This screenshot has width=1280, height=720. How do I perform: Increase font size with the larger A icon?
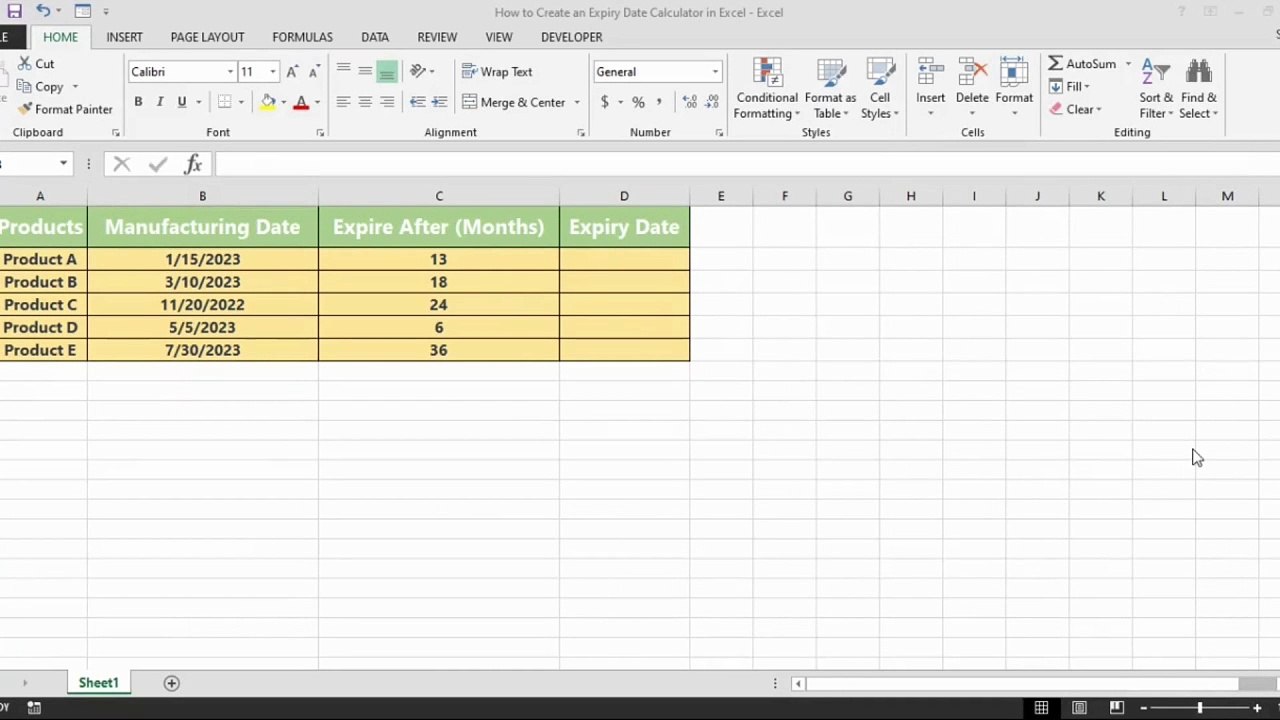(292, 72)
